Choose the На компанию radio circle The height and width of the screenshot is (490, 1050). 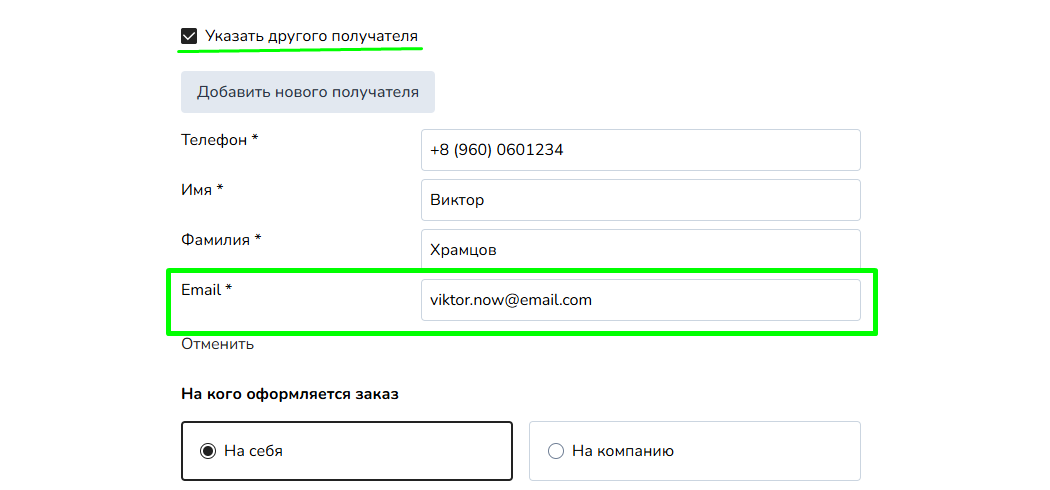[556, 451]
